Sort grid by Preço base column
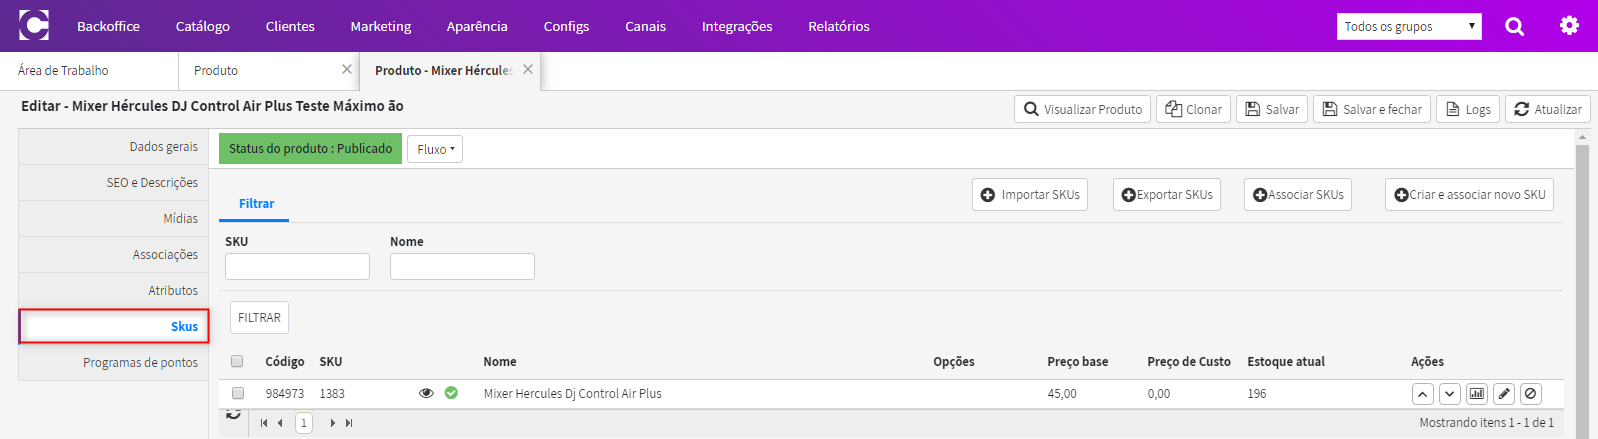 1077,361
